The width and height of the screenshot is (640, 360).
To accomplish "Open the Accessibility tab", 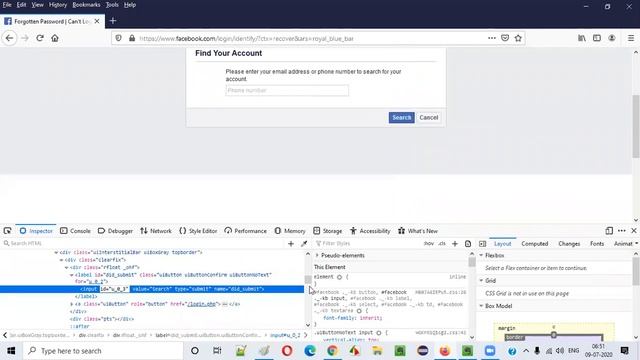I will [370, 231].
